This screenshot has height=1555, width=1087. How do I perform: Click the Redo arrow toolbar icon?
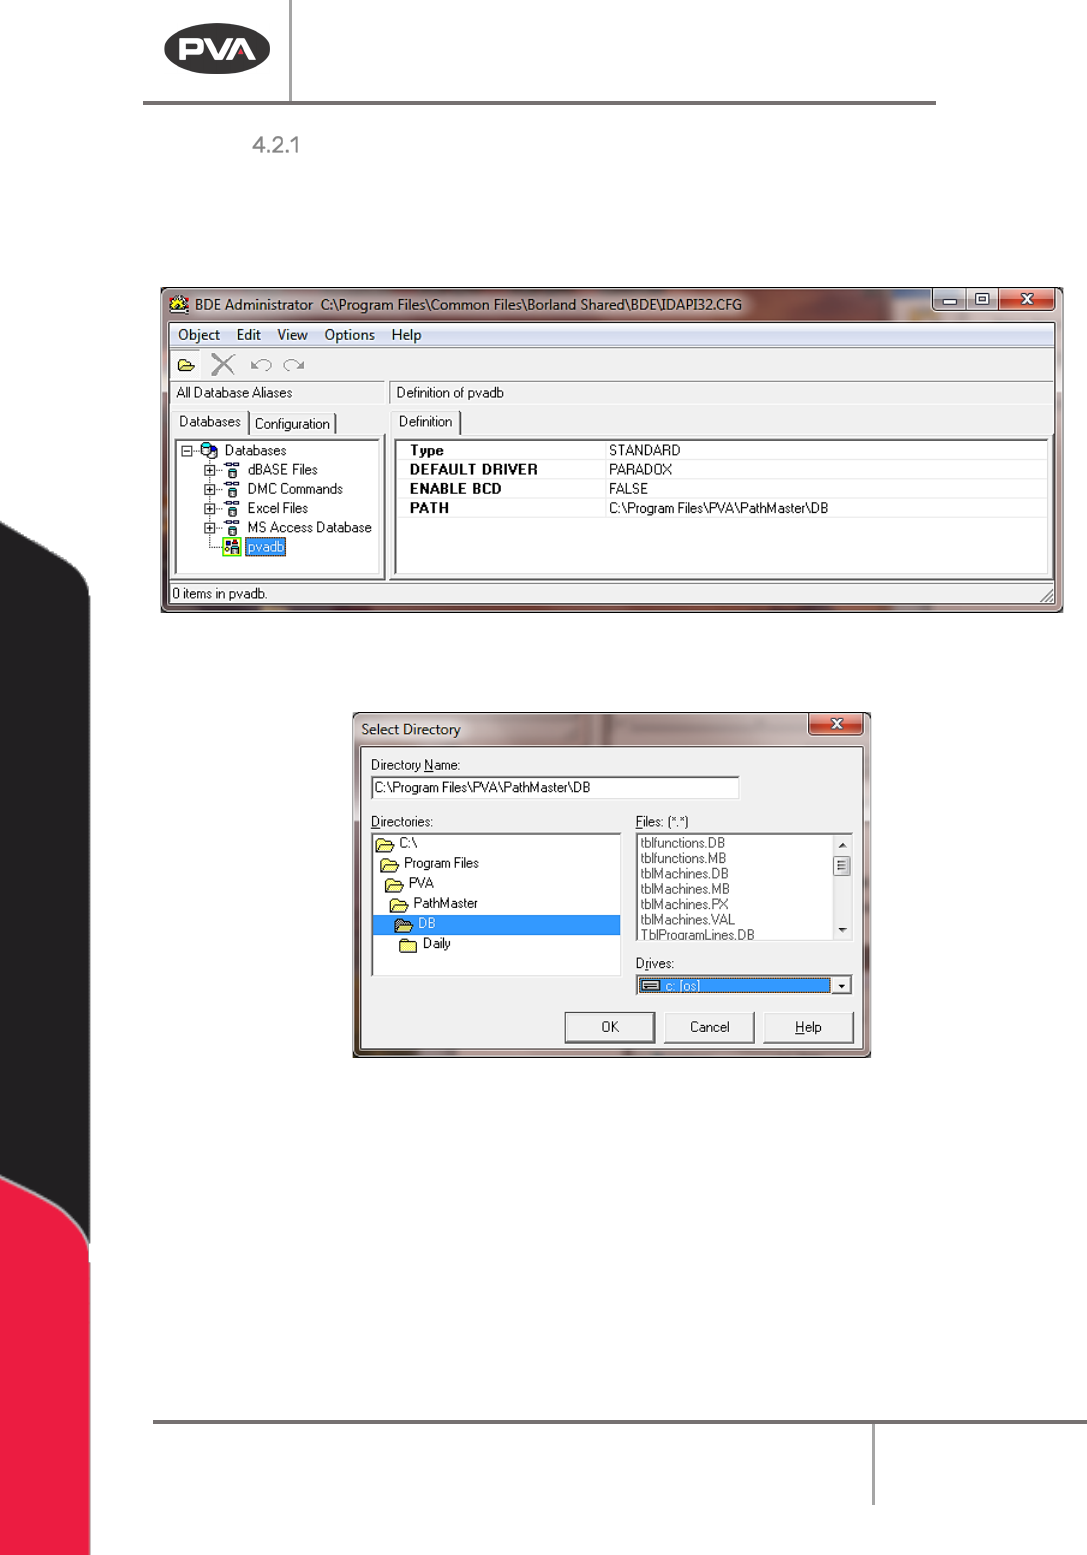point(293,365)
